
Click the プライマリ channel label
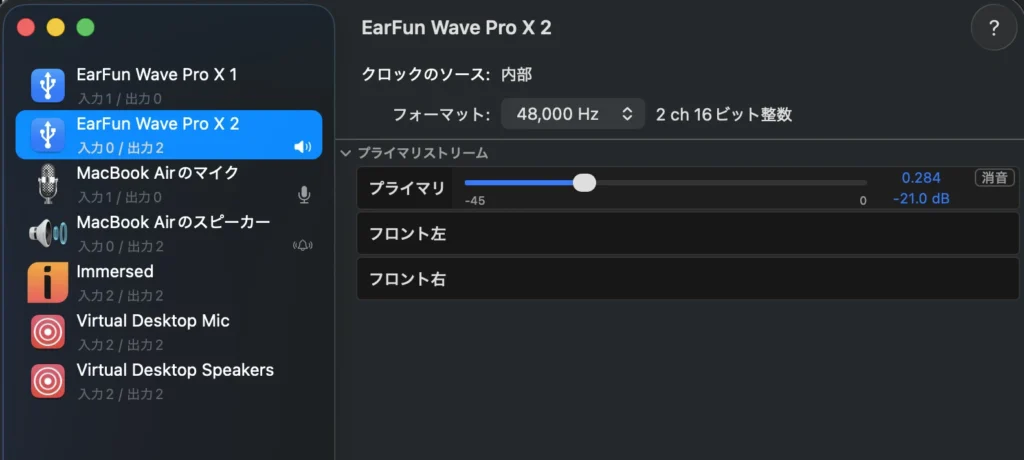[x=407, y=188]
